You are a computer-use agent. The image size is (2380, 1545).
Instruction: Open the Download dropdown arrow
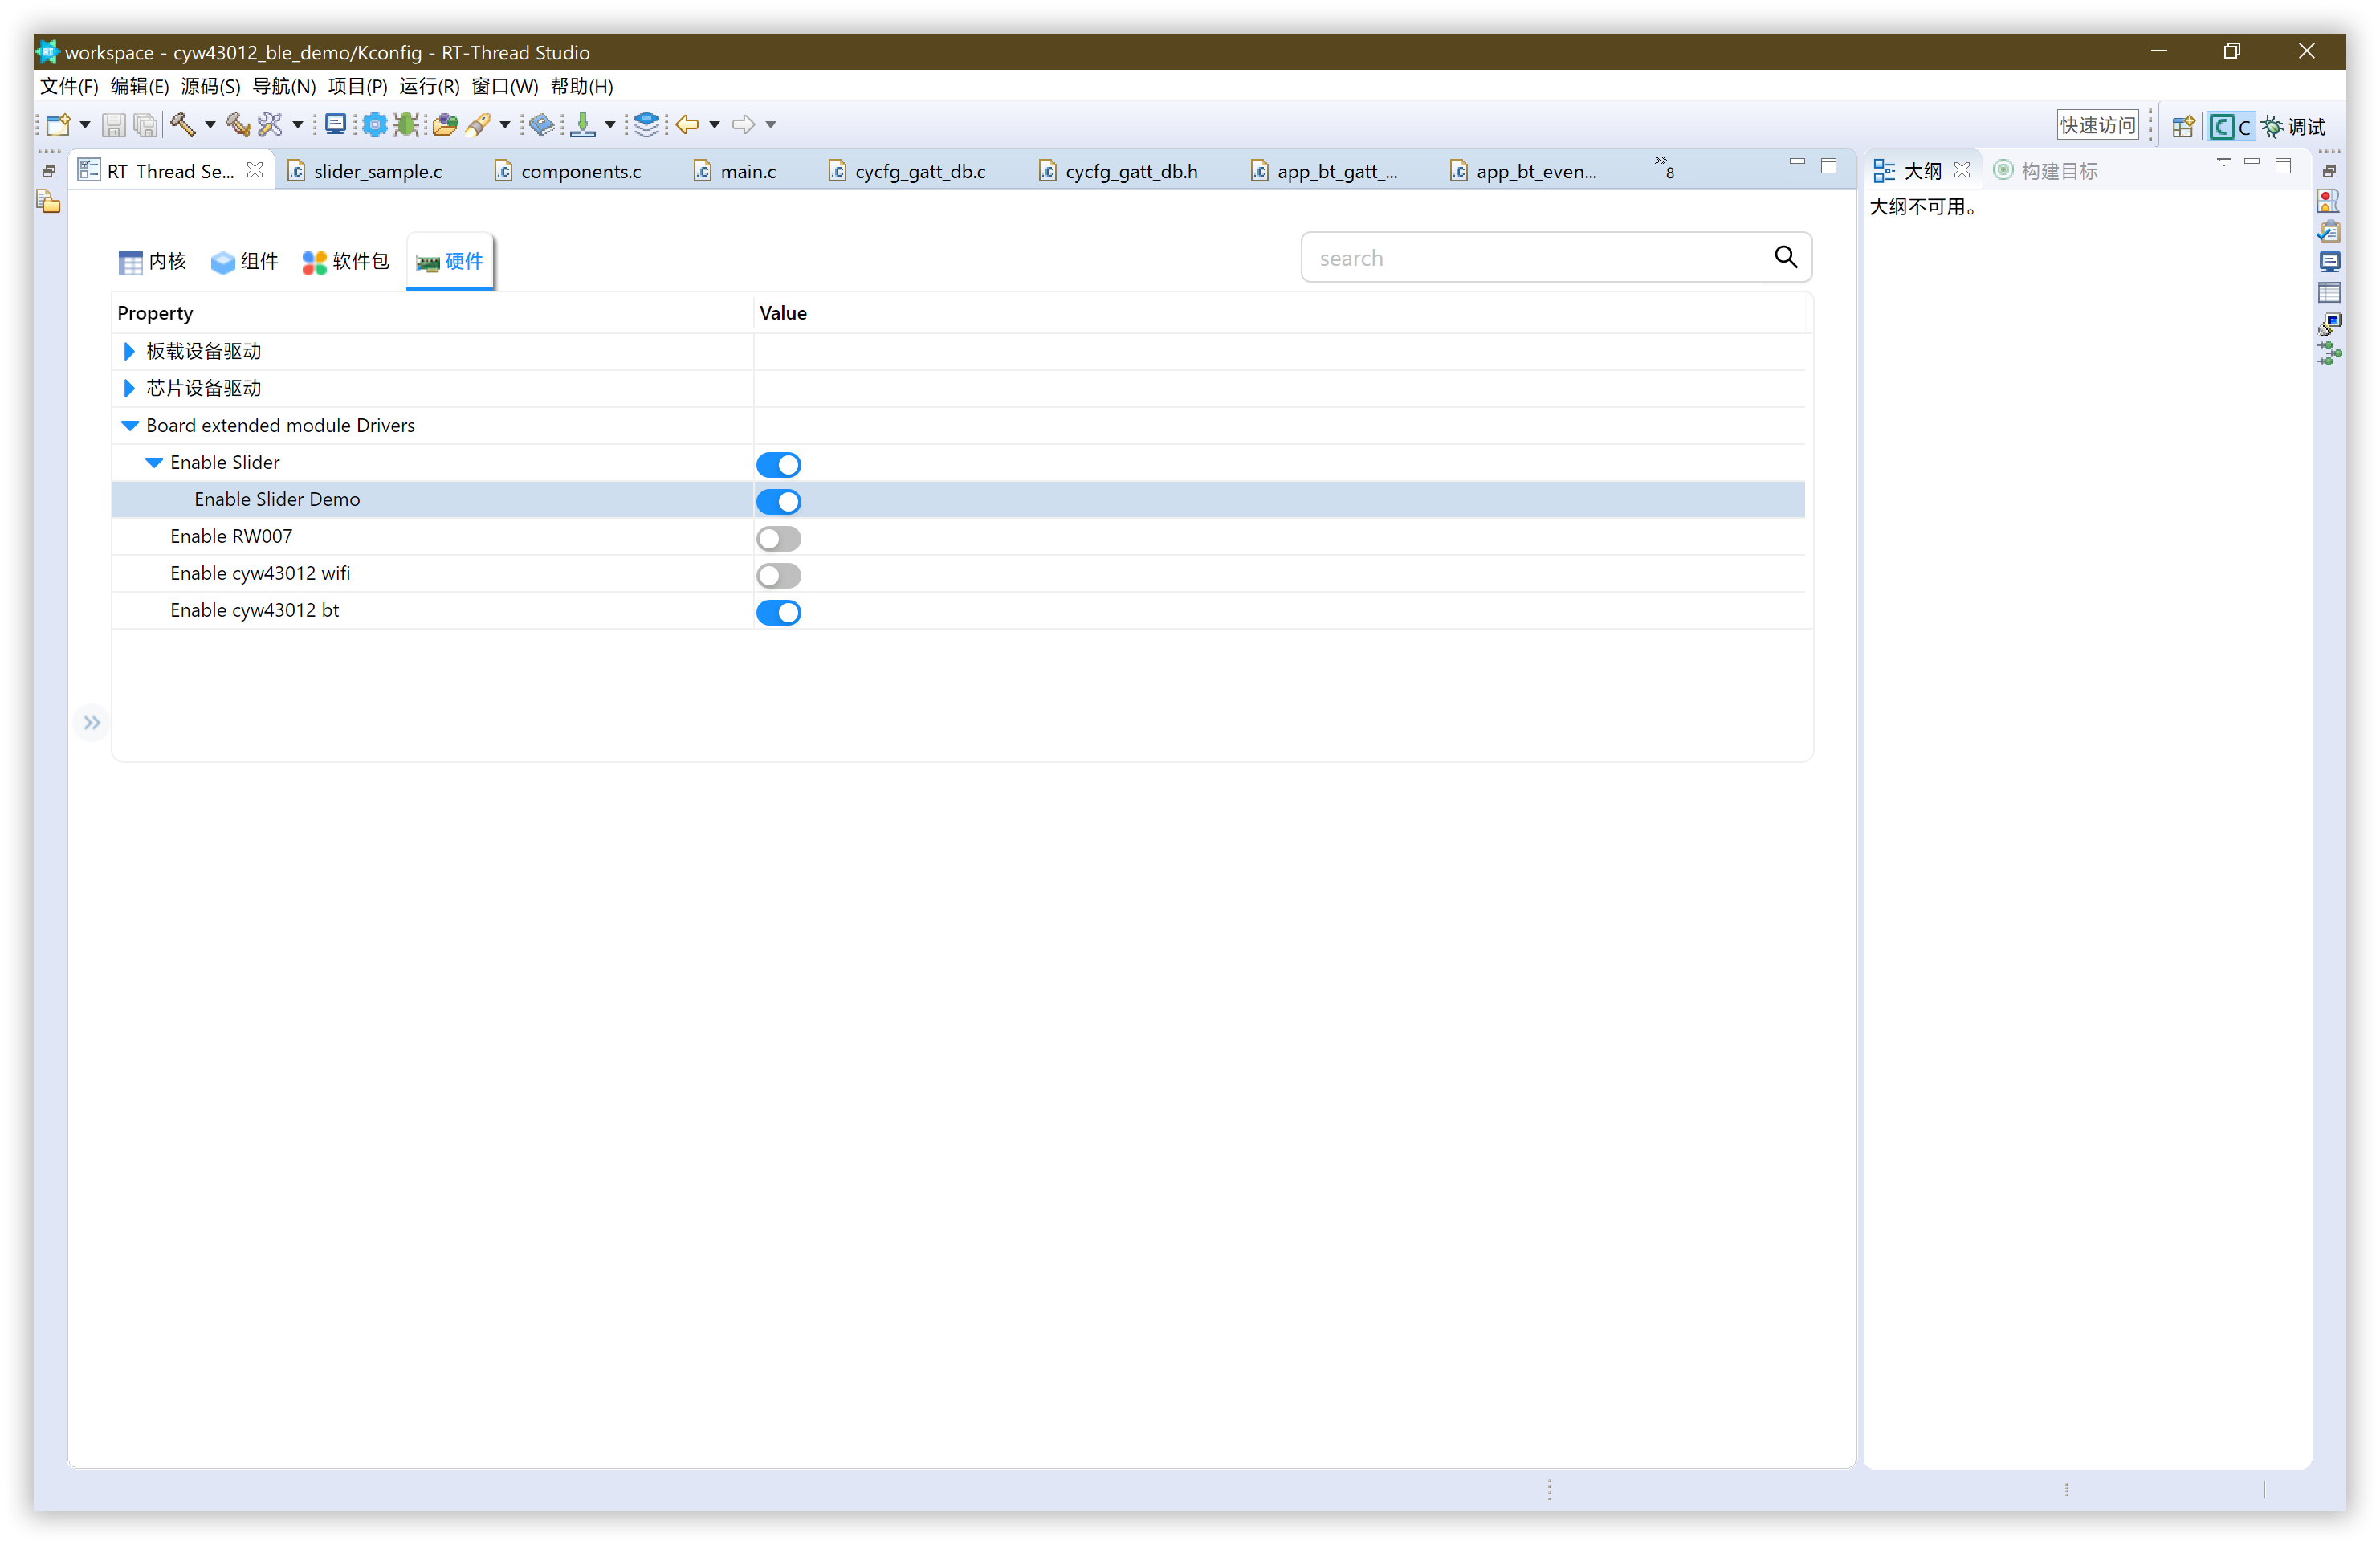[x=610, y=125]
